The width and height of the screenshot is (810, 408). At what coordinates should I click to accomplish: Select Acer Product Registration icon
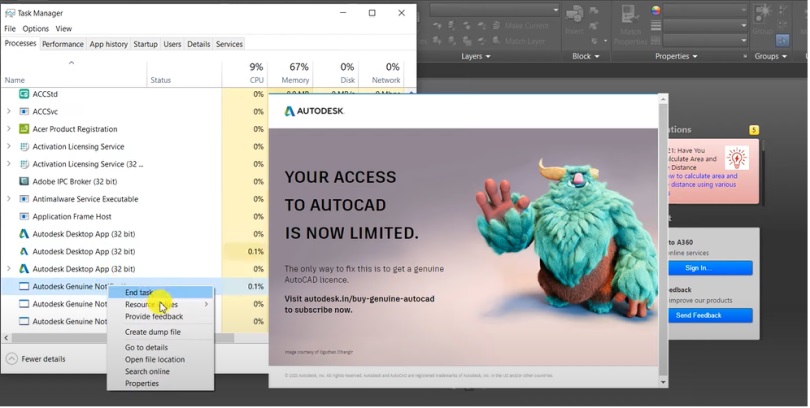pos(24,129)
